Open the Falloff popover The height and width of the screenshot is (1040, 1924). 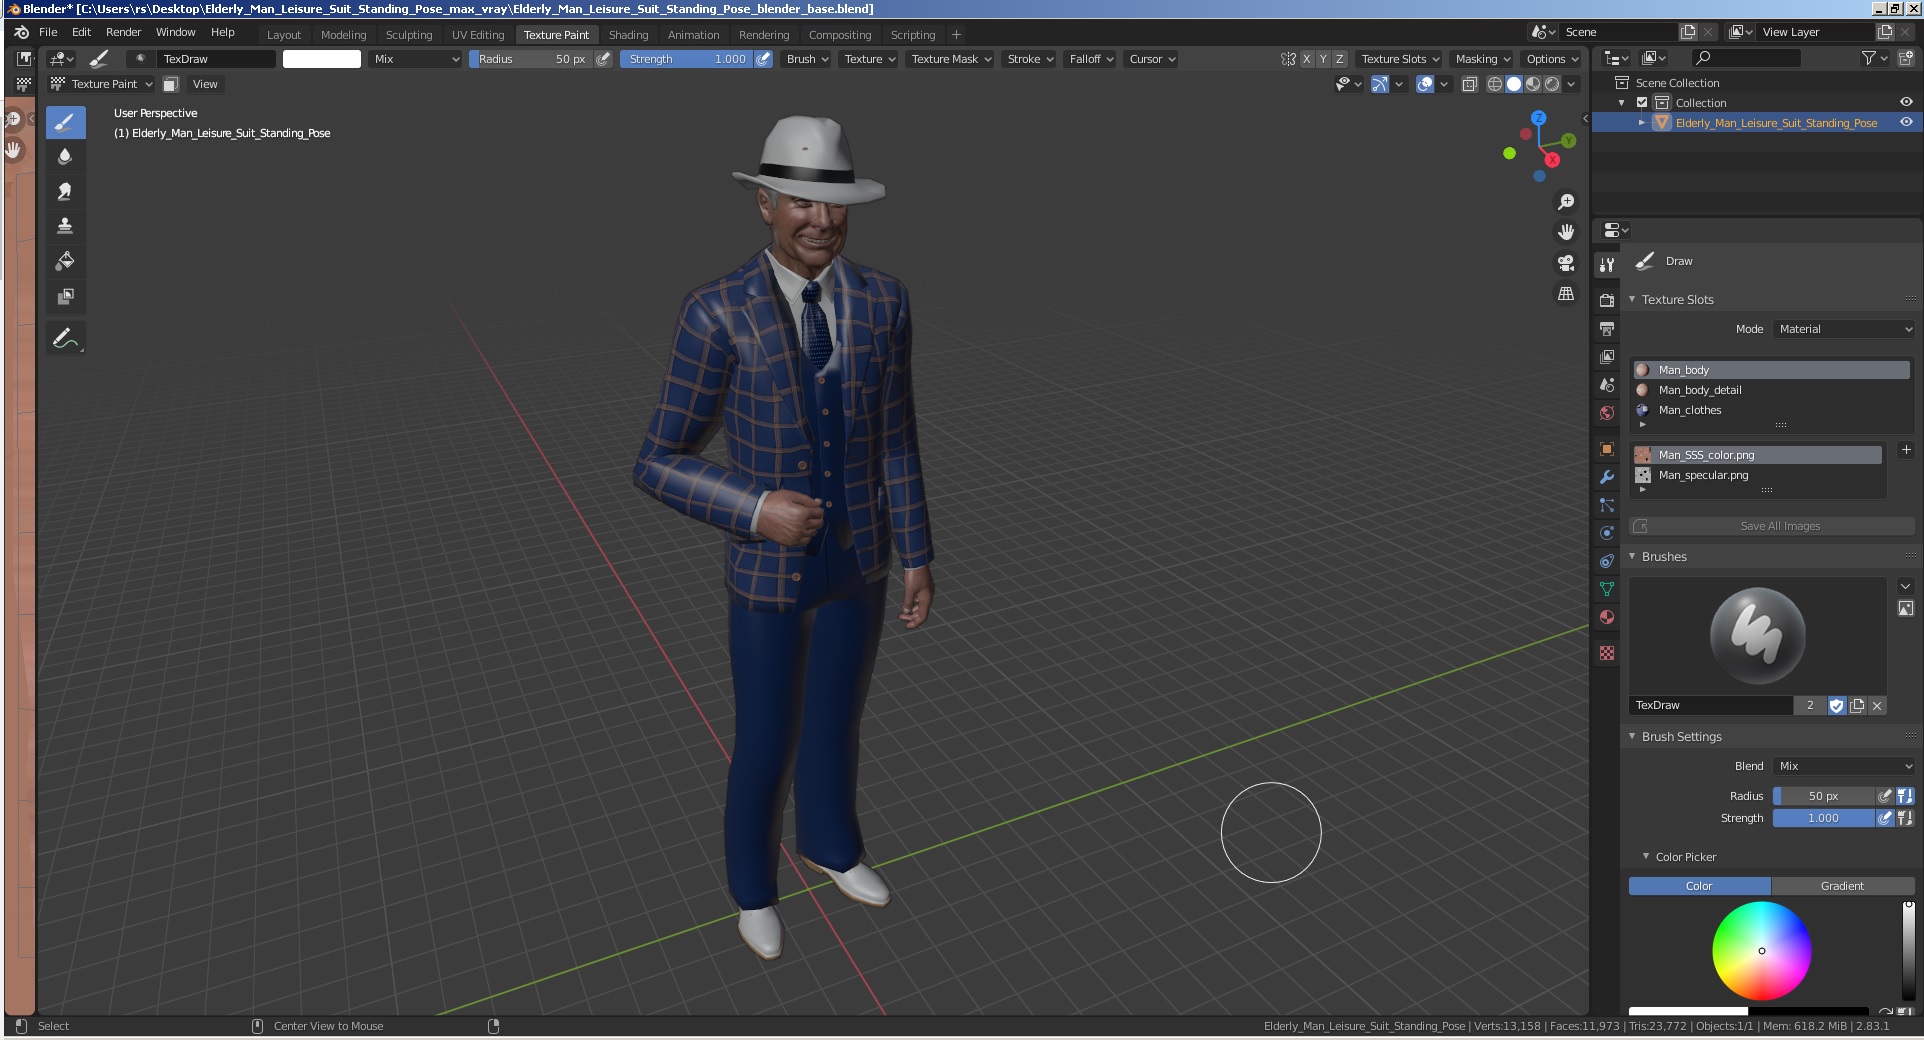[1091, 59]
